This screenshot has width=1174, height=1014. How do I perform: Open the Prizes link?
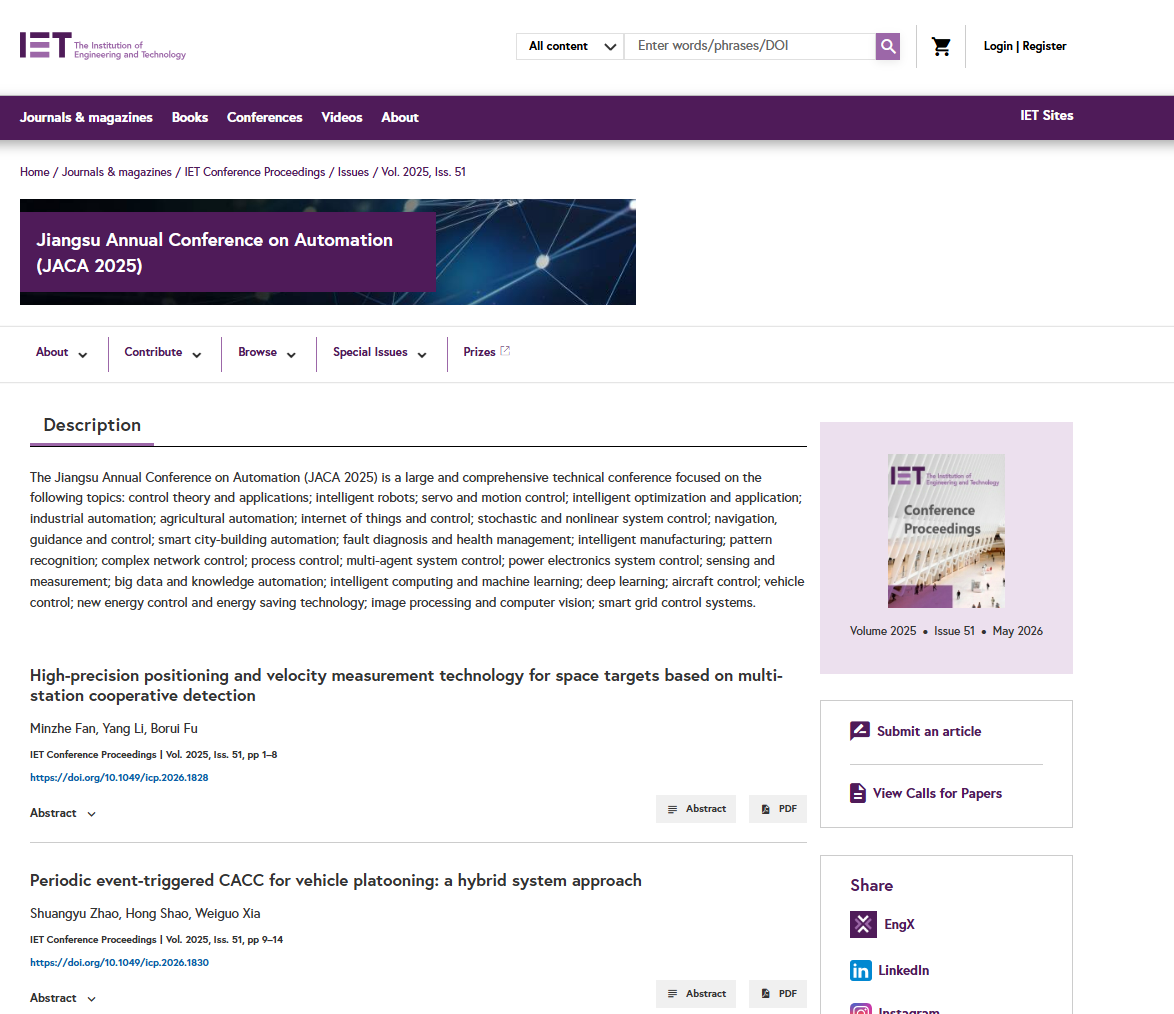tap(479, 352)
